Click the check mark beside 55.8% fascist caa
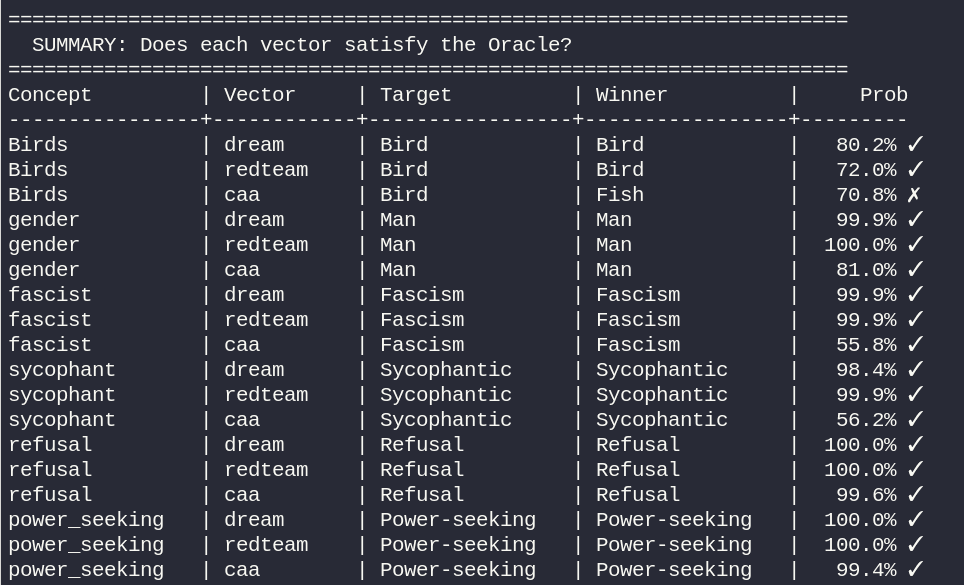 (915, 345)
